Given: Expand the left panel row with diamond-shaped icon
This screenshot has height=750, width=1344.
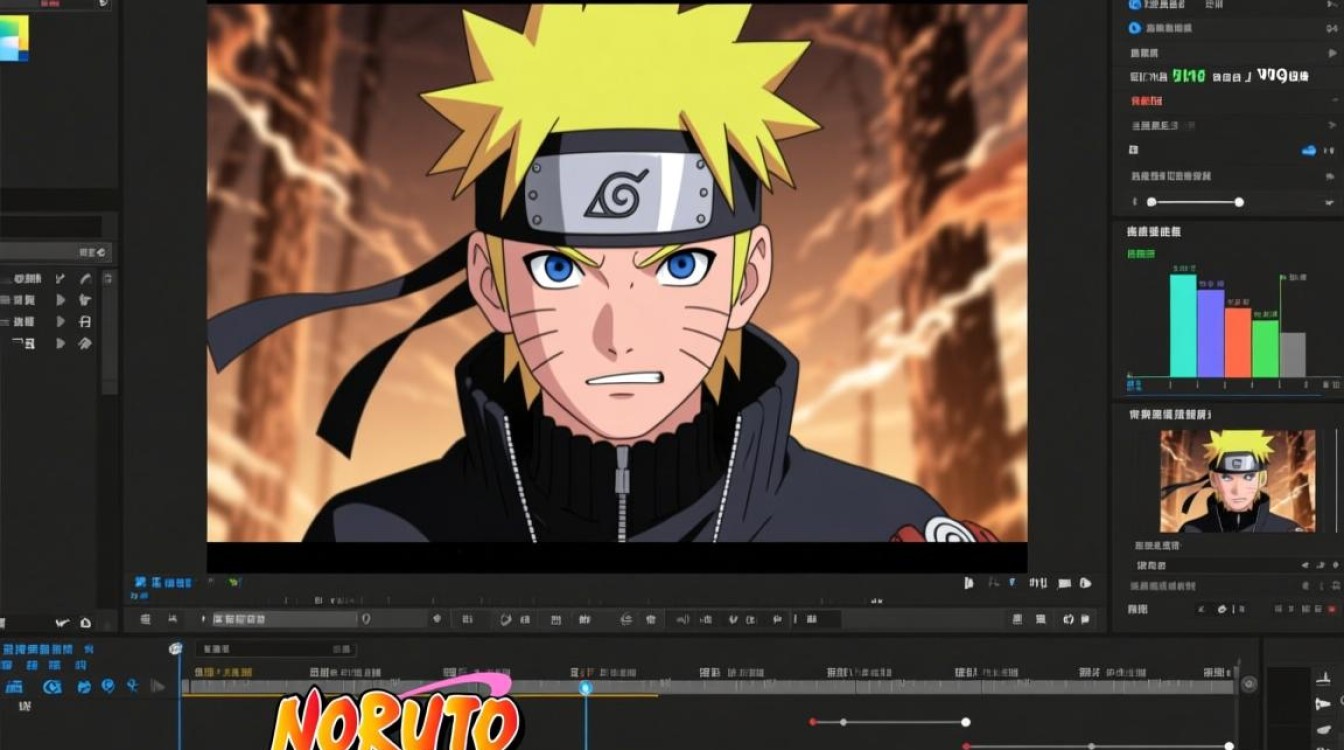Looking at the screenshot, I should (61, 343).
